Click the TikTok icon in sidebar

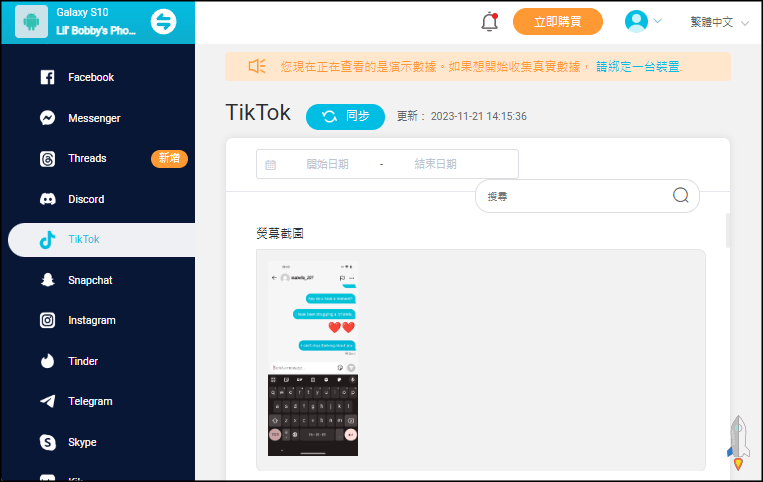47,240
